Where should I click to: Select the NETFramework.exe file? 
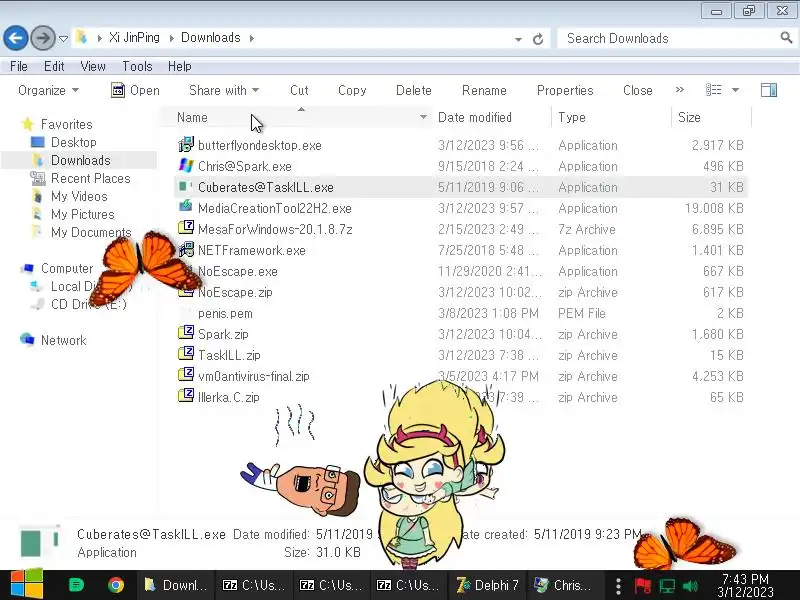[x=252, y=251]
